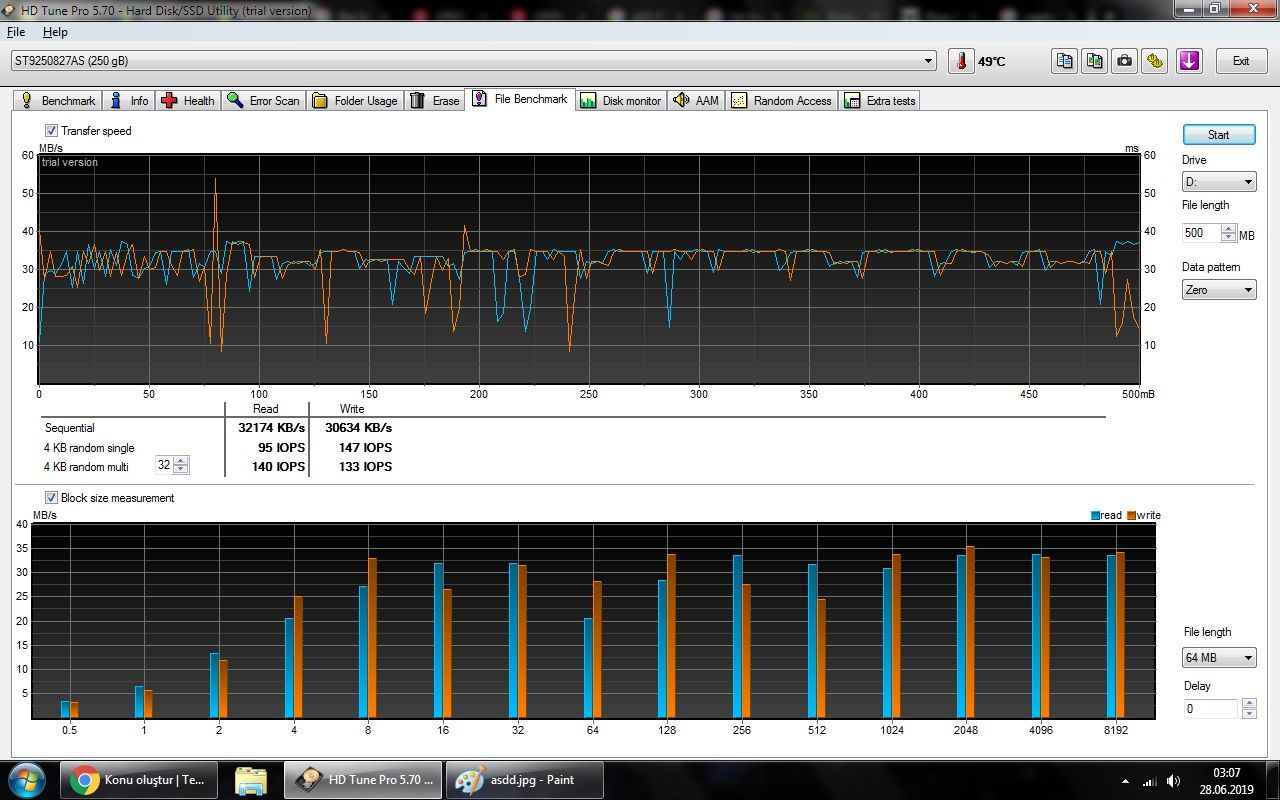Viewport: 1280px width, 800px height.
Task: Switch to the AAM tab
Action: click(696, 101)
